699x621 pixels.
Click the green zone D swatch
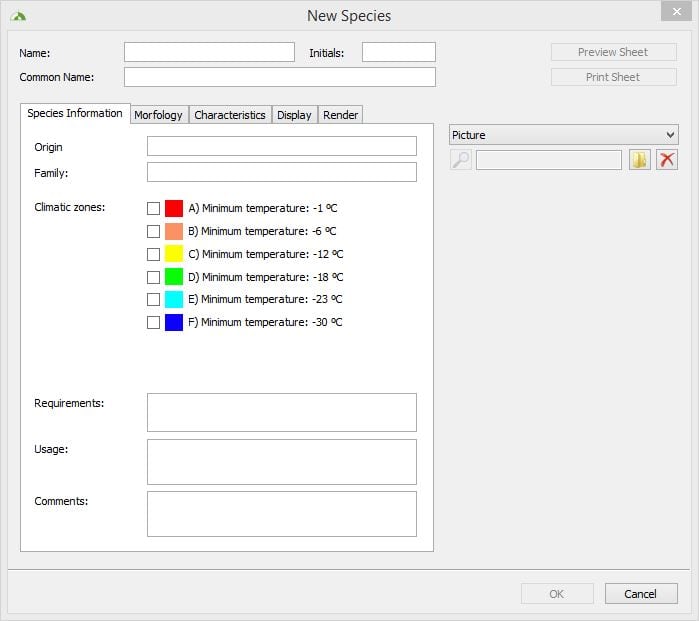click(174, 276)
